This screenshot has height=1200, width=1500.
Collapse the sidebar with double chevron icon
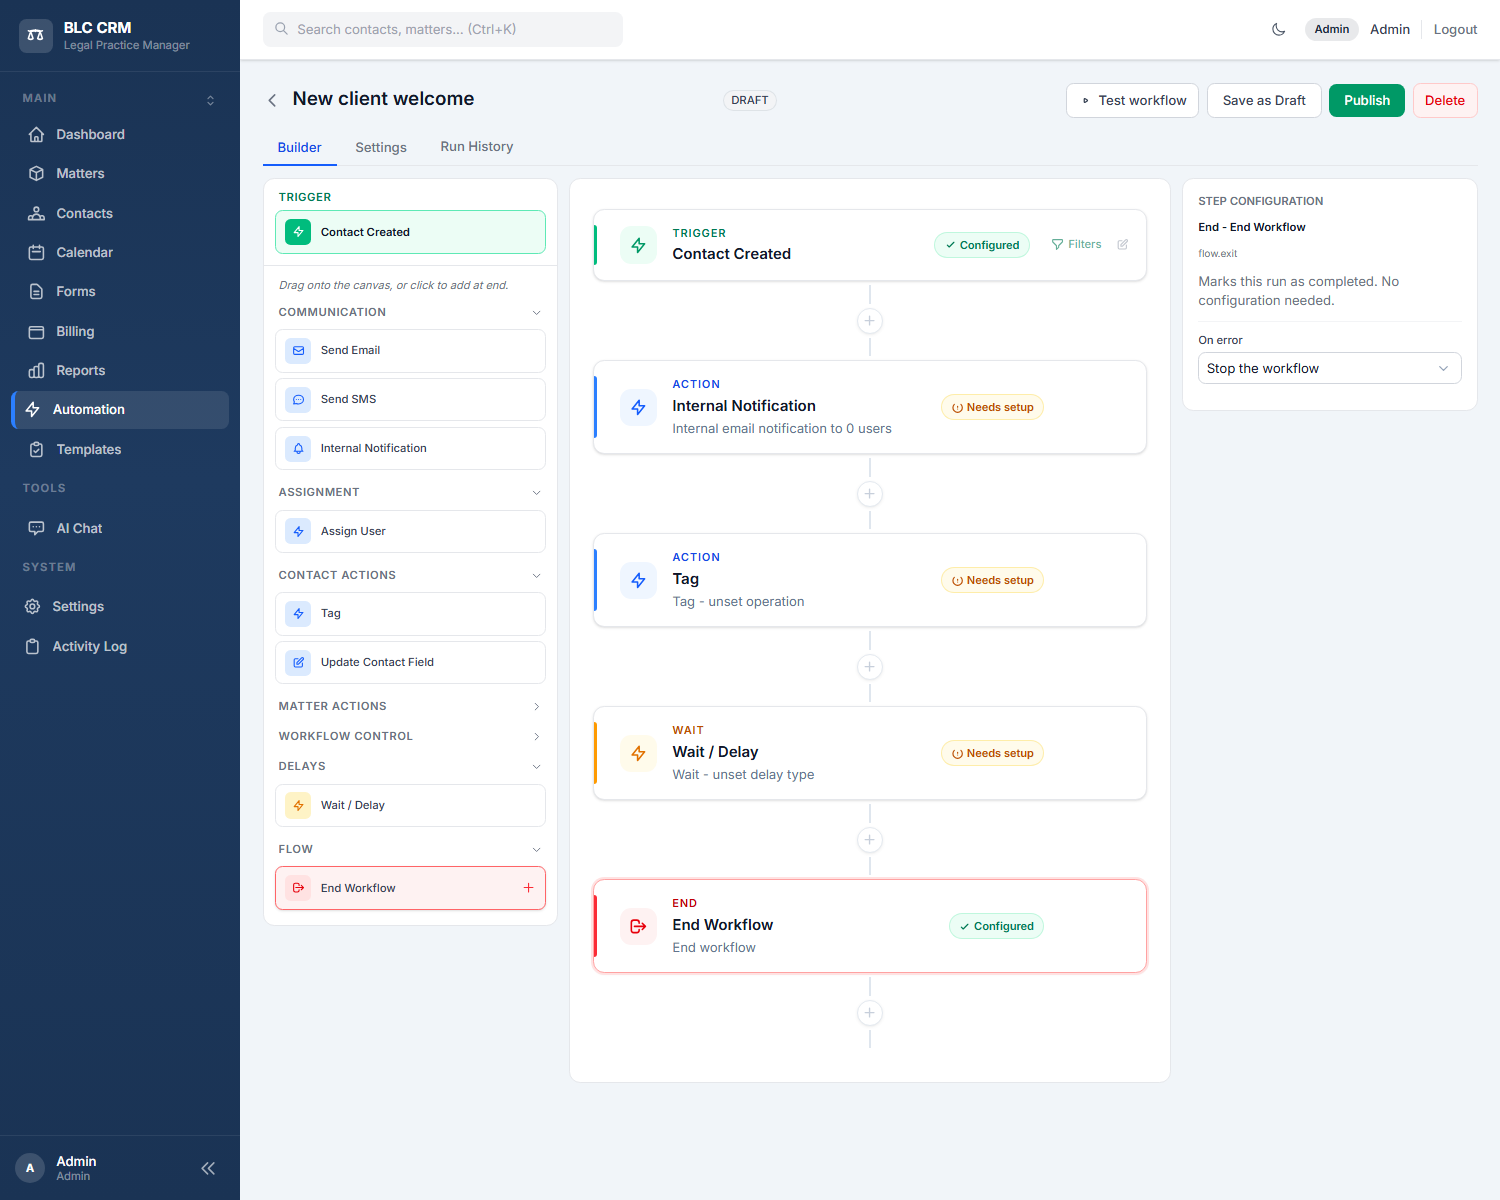pyautogui.click(x=208, y=1168)
